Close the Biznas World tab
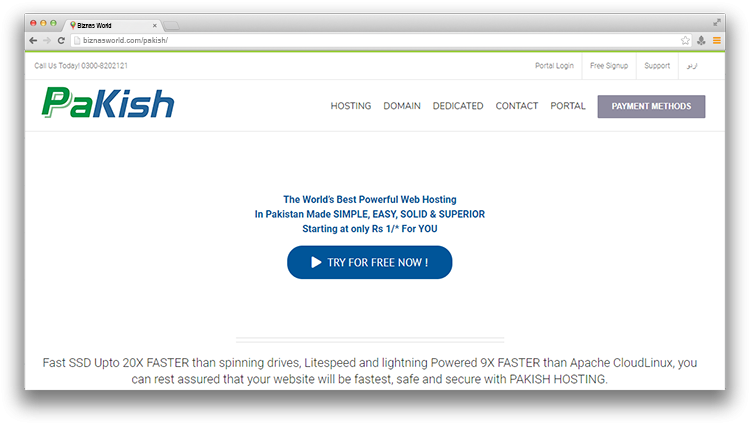Viewport: 750px width, 425px height. point(154,24)
